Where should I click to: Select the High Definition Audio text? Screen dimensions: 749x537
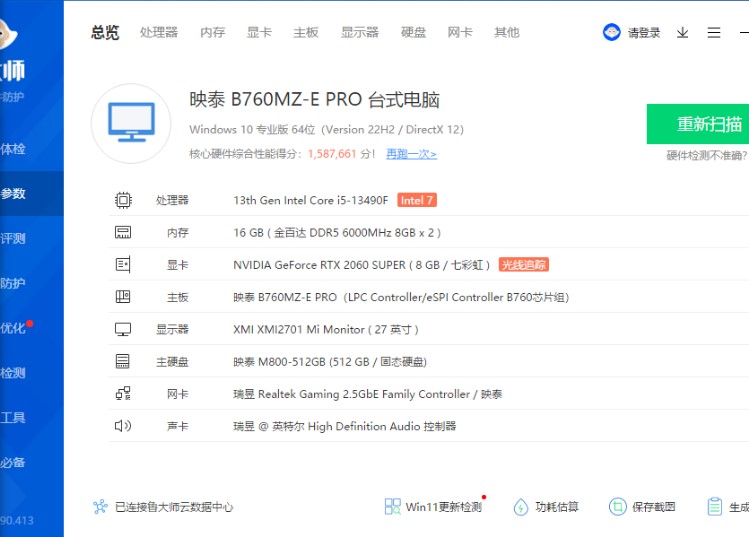[x=344, y=426]
